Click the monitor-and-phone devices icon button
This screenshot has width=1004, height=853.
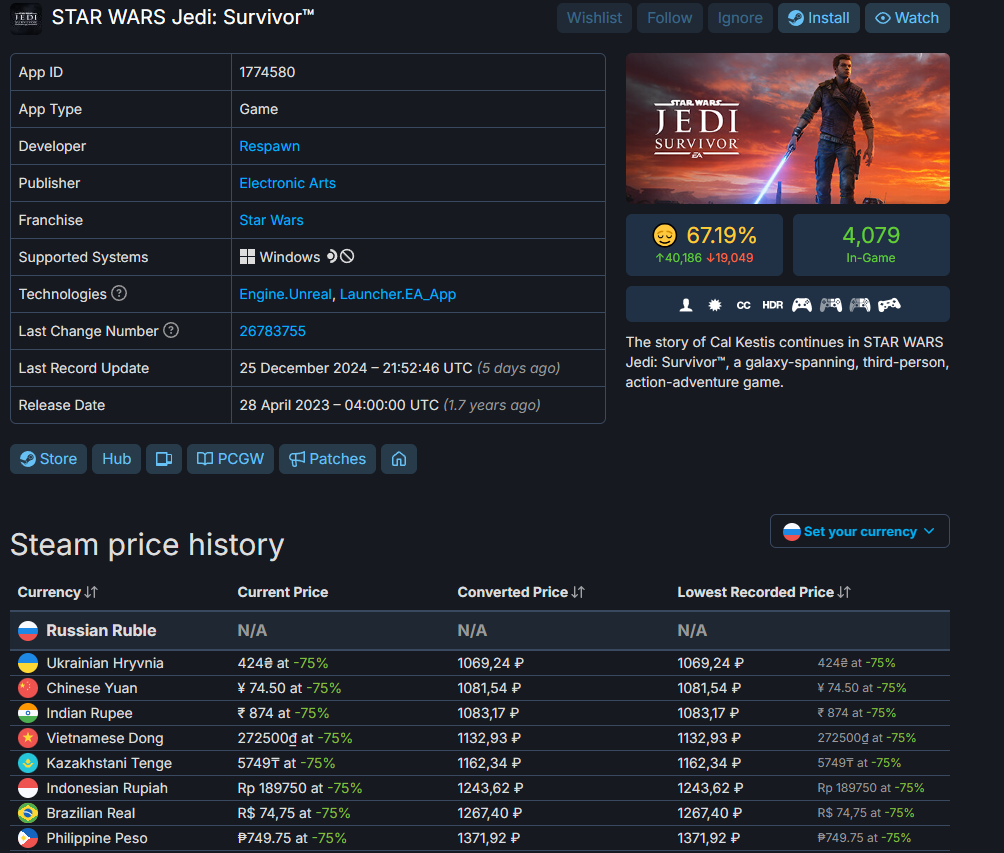(x=164, y=459)
